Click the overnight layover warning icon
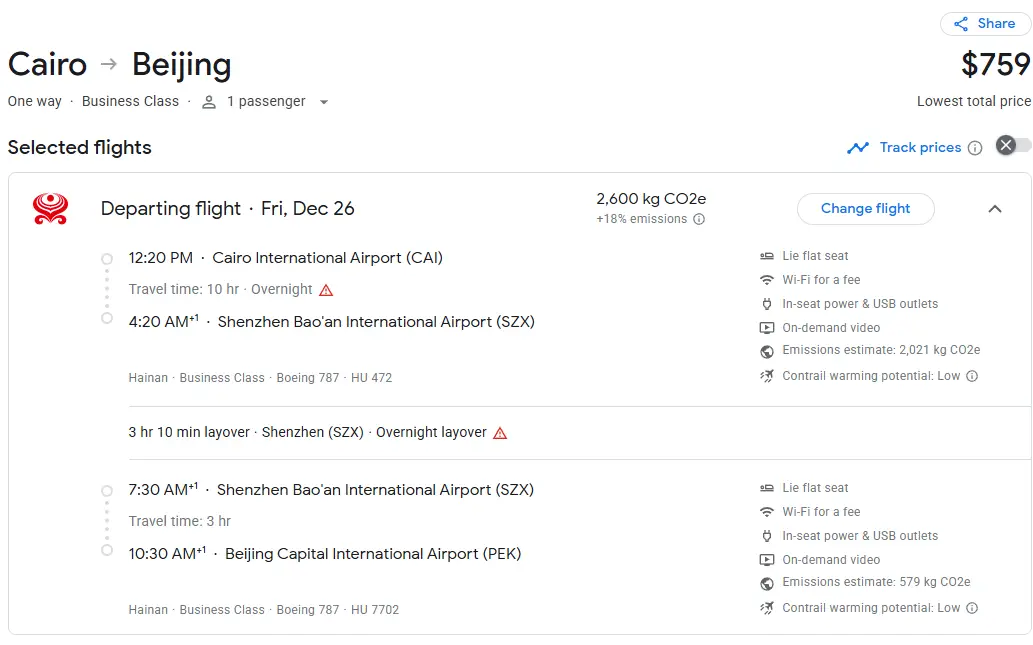The image size is (1033, 645). coord(500,433)
